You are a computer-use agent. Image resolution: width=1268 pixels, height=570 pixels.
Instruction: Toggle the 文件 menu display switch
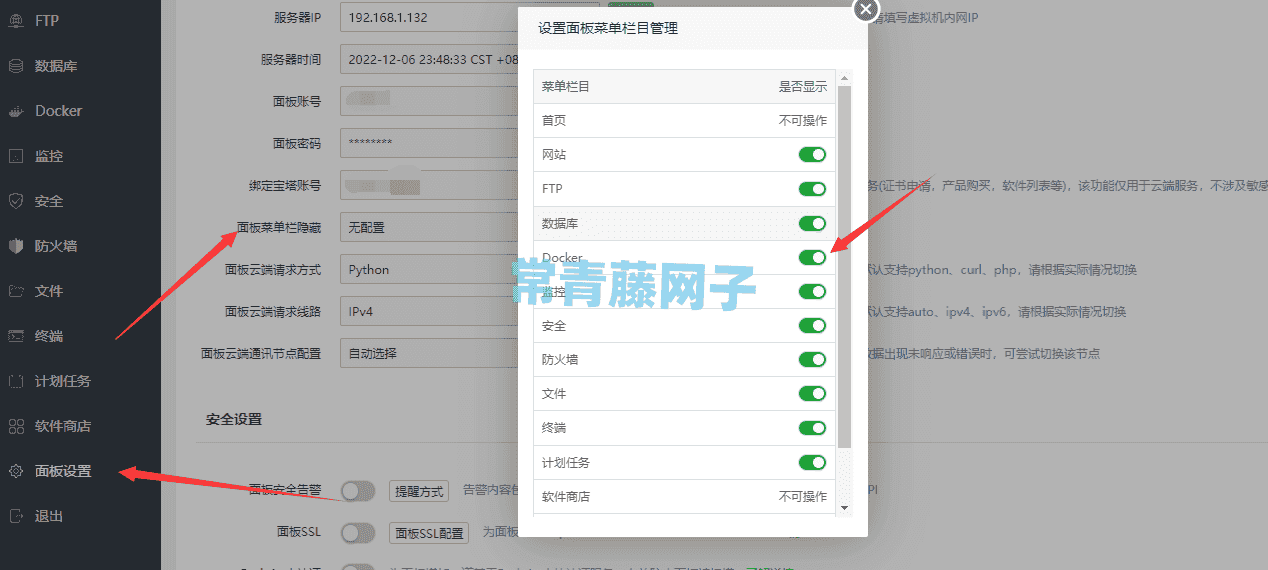tap(812, 394)
